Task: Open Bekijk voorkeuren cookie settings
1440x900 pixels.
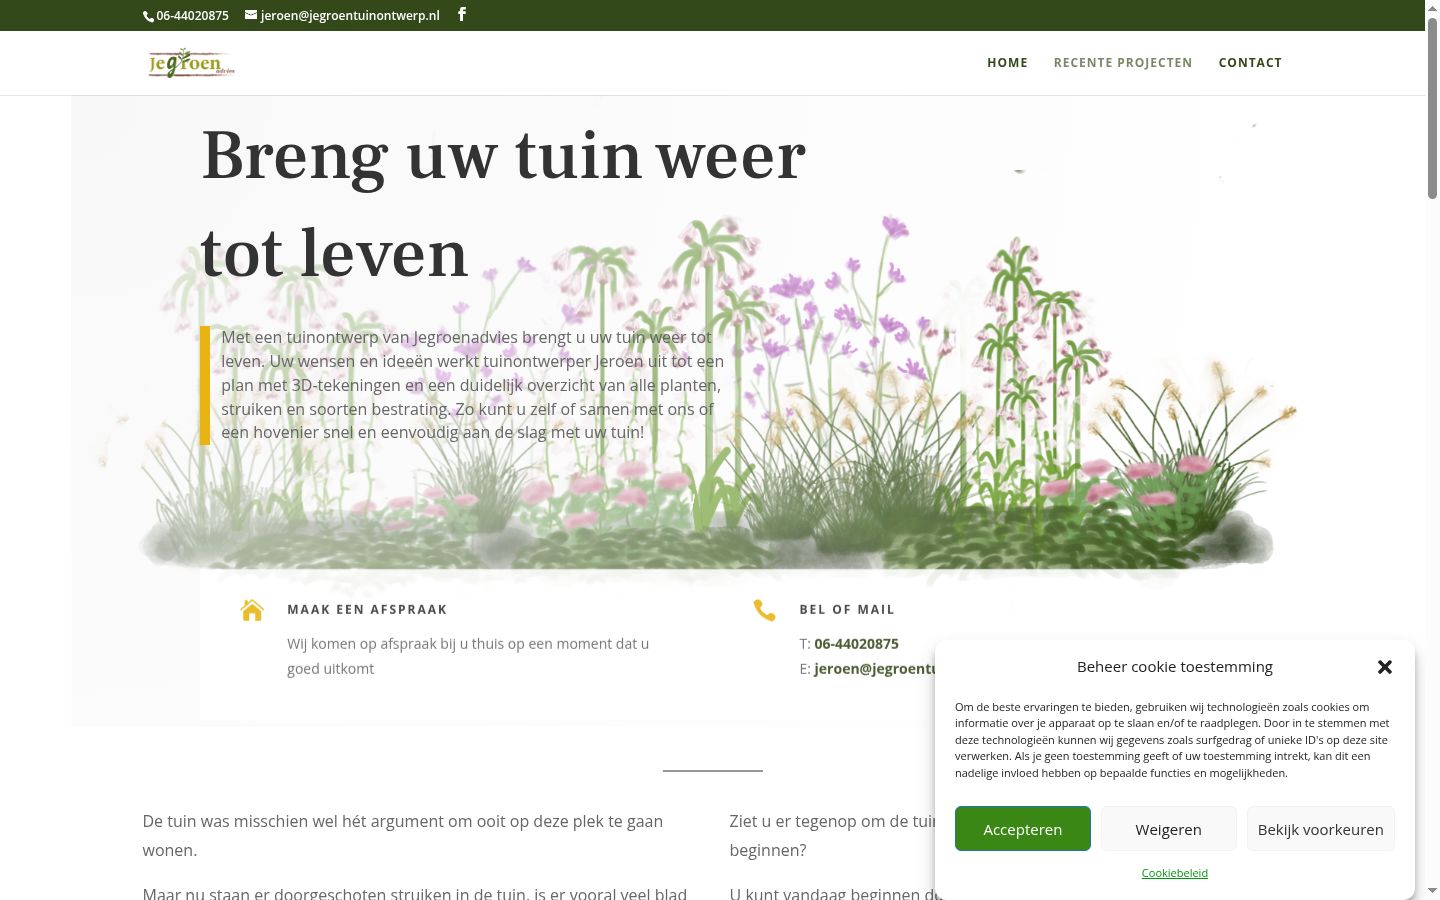Action: click(x=1321, y=829)
